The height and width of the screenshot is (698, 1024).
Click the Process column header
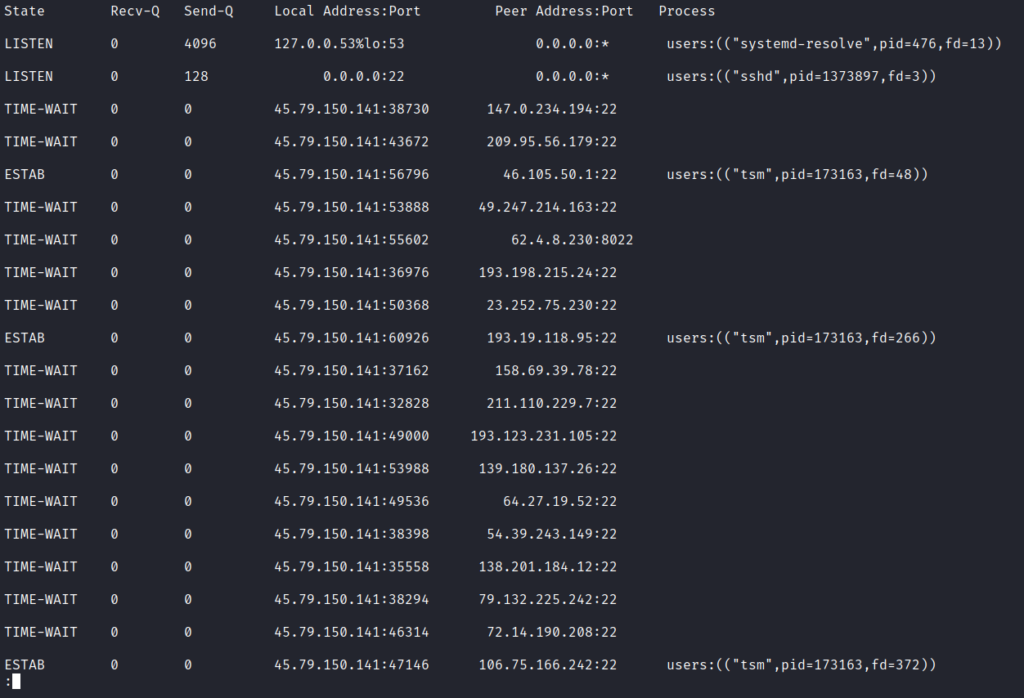(x=686, y=11)
